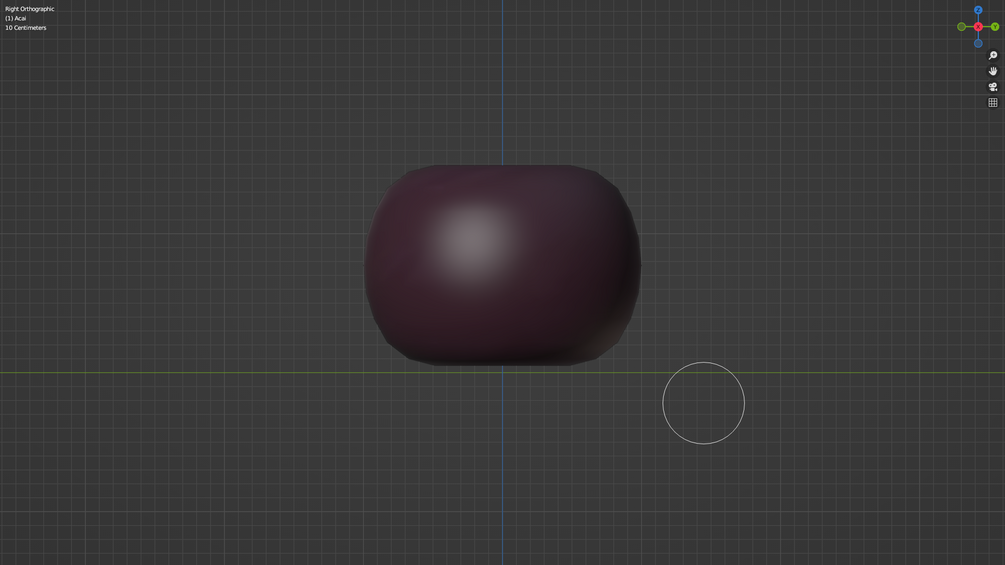Click the green Y axis gizmo handle

click(x=995, y=27)
